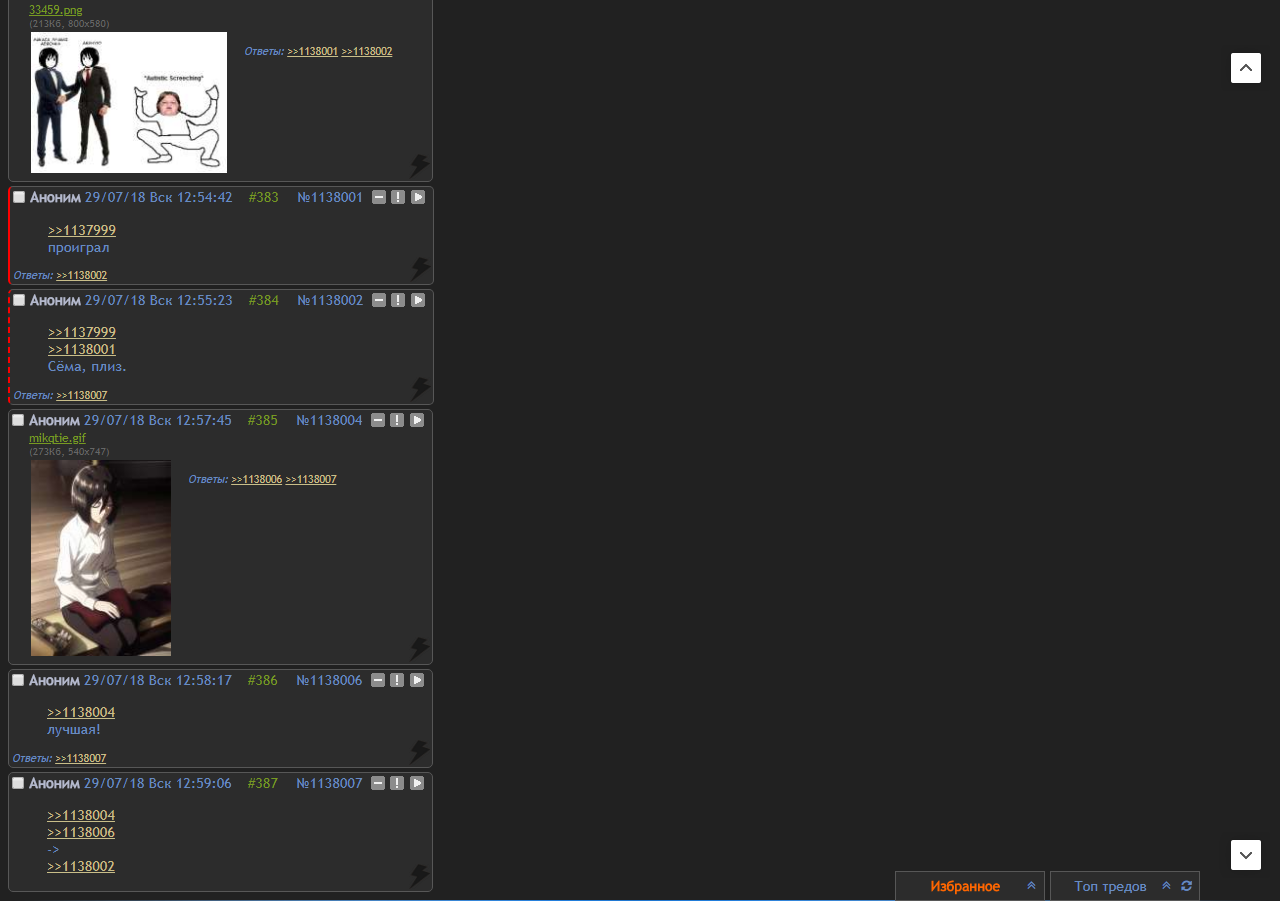Follow reply link >>1138007 under post #386
Image resolution: width=1280 pixels, height=901 pixels.
(x=81, y=759)
